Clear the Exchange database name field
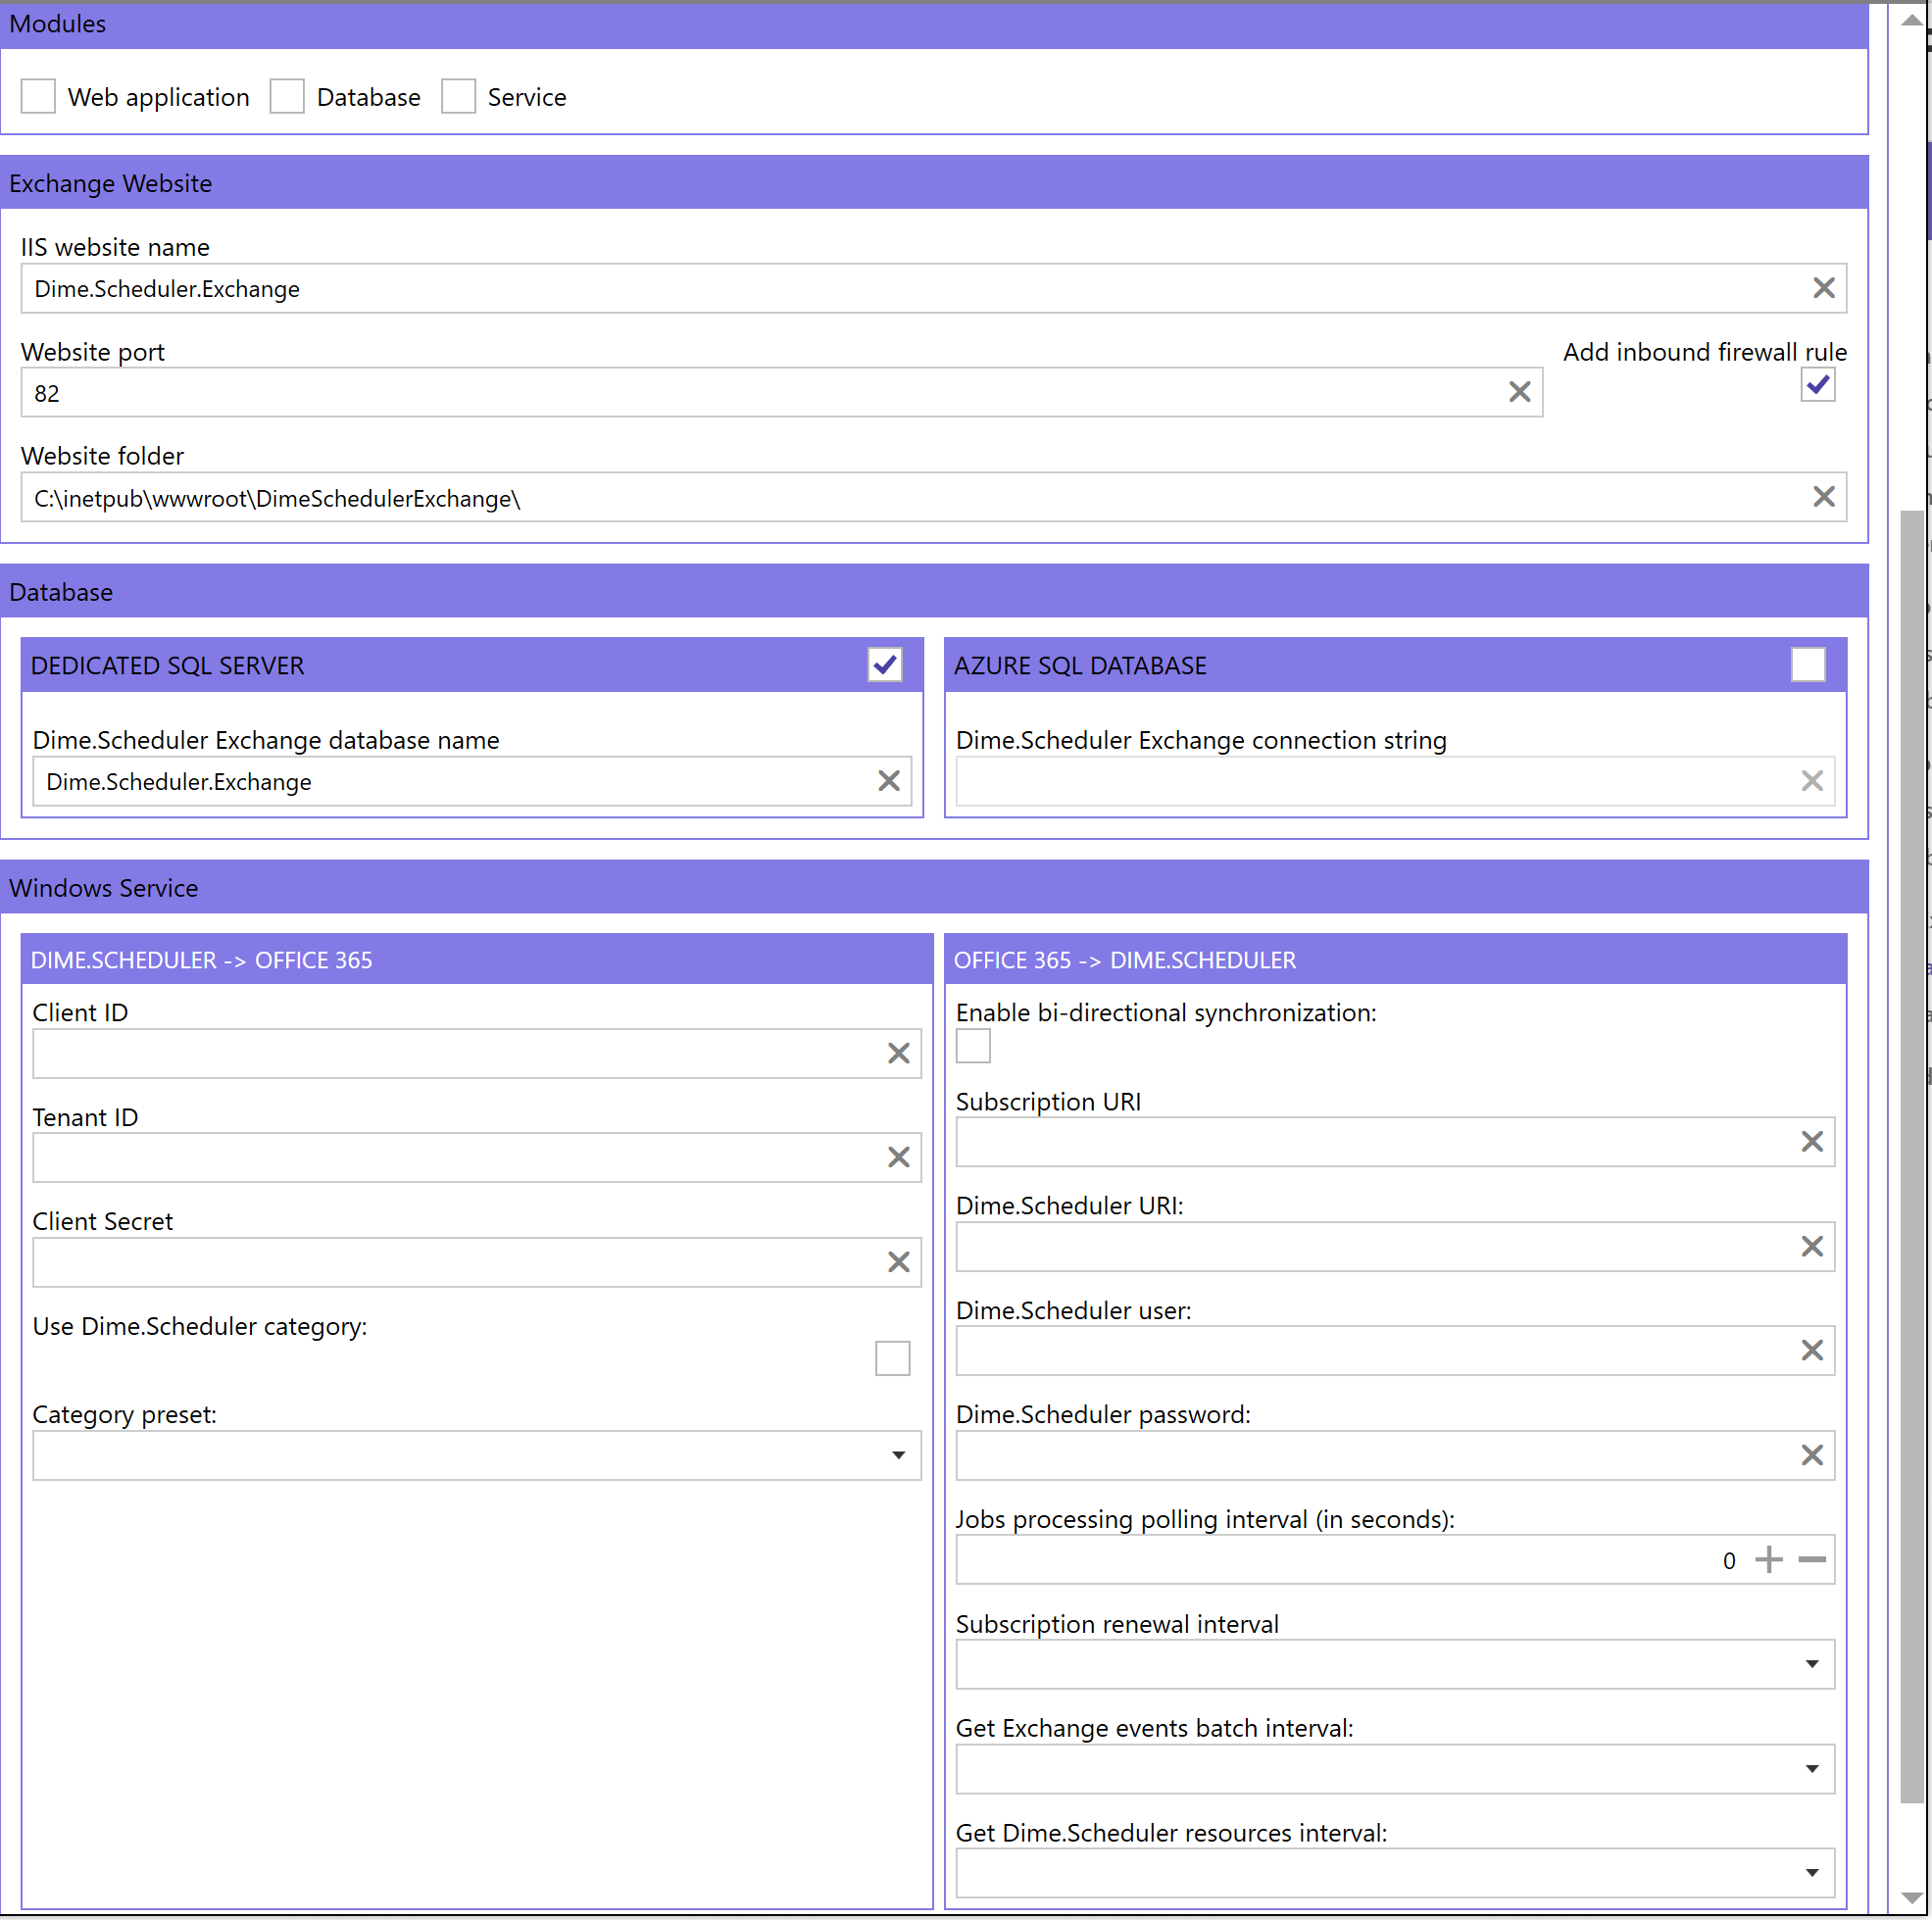The height and width of the screenshot is (1920, 1932). click(x=888, y=781)
